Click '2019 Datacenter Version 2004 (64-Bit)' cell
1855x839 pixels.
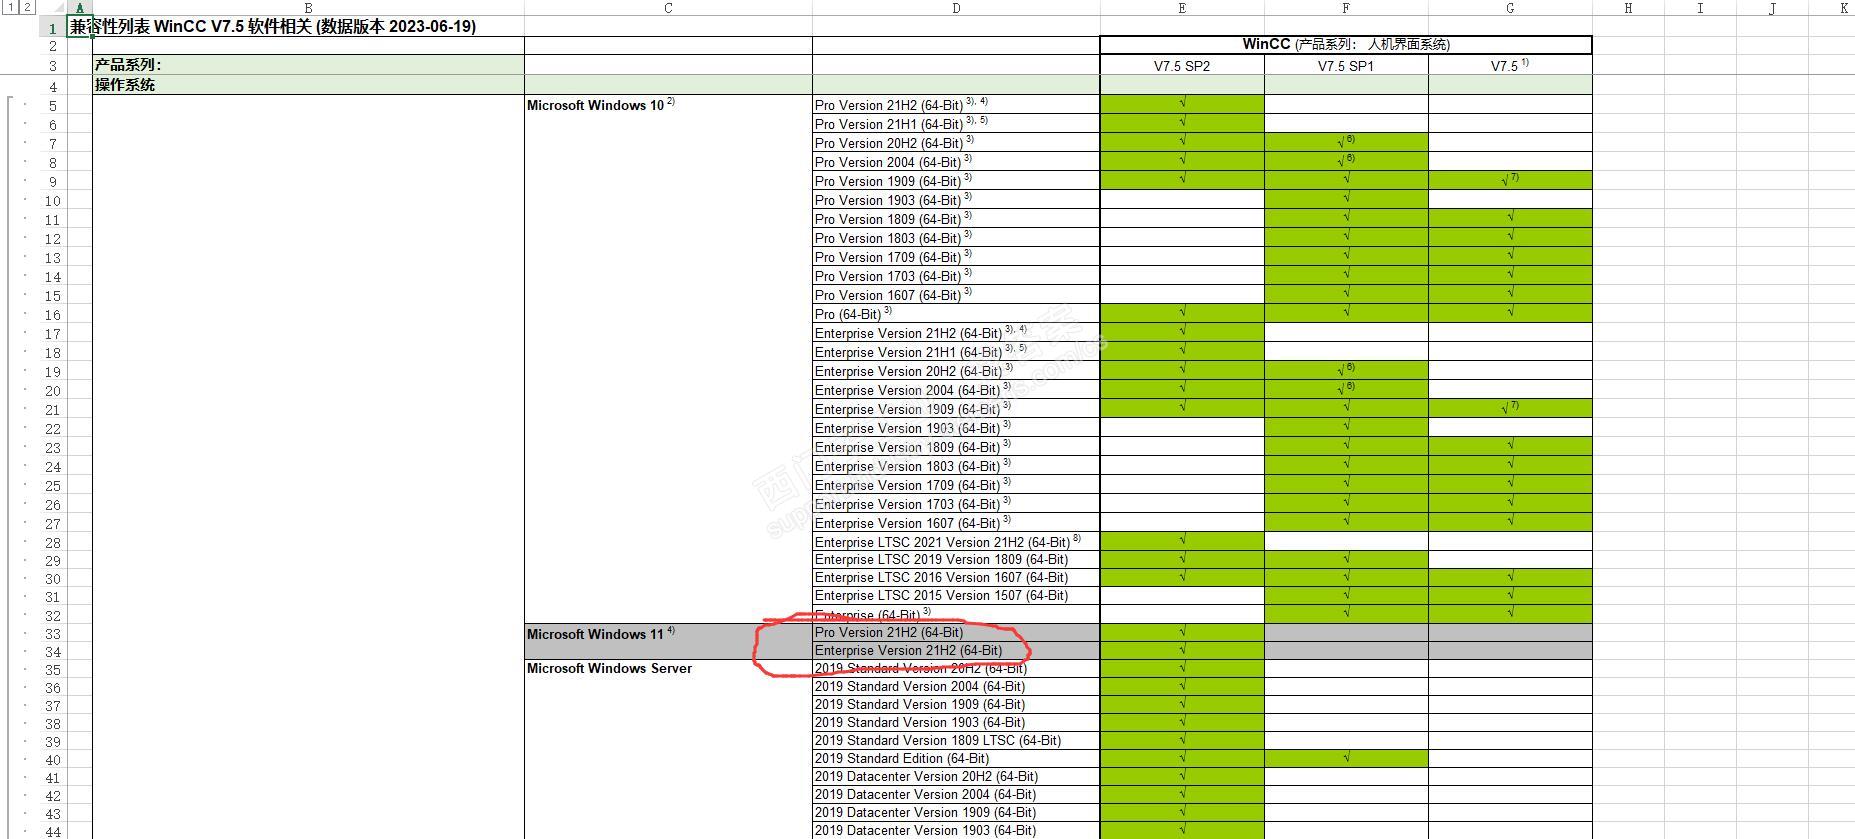(956, 795)
